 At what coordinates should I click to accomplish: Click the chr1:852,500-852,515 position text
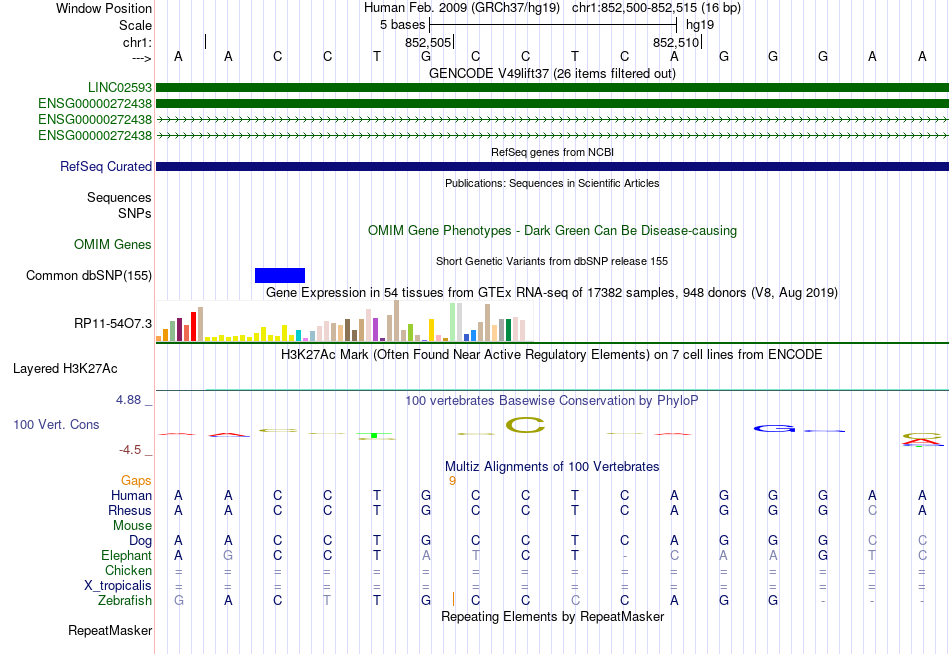[656, 8]
